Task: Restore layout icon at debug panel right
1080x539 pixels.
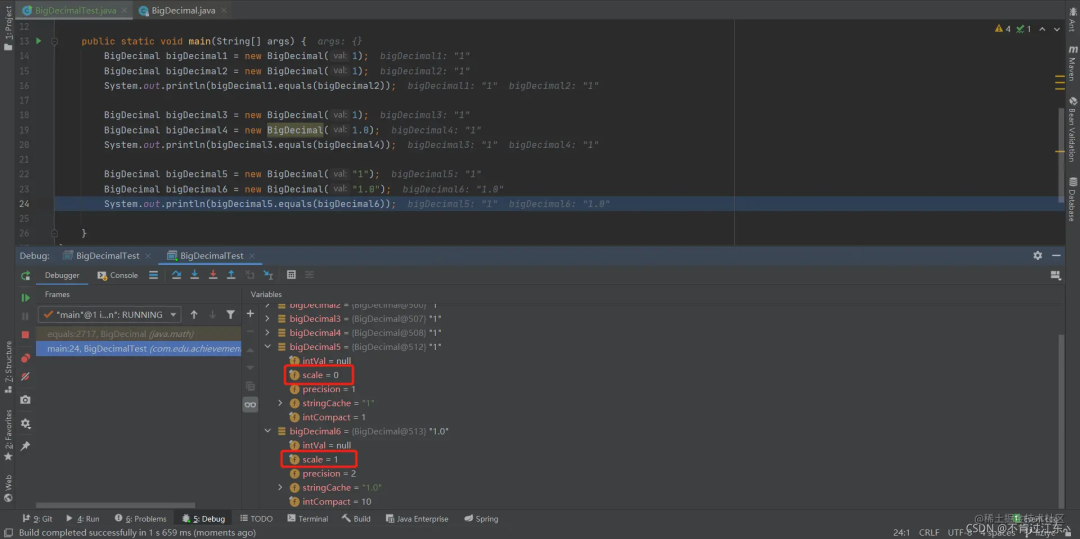Action: tap(1055, 275)
